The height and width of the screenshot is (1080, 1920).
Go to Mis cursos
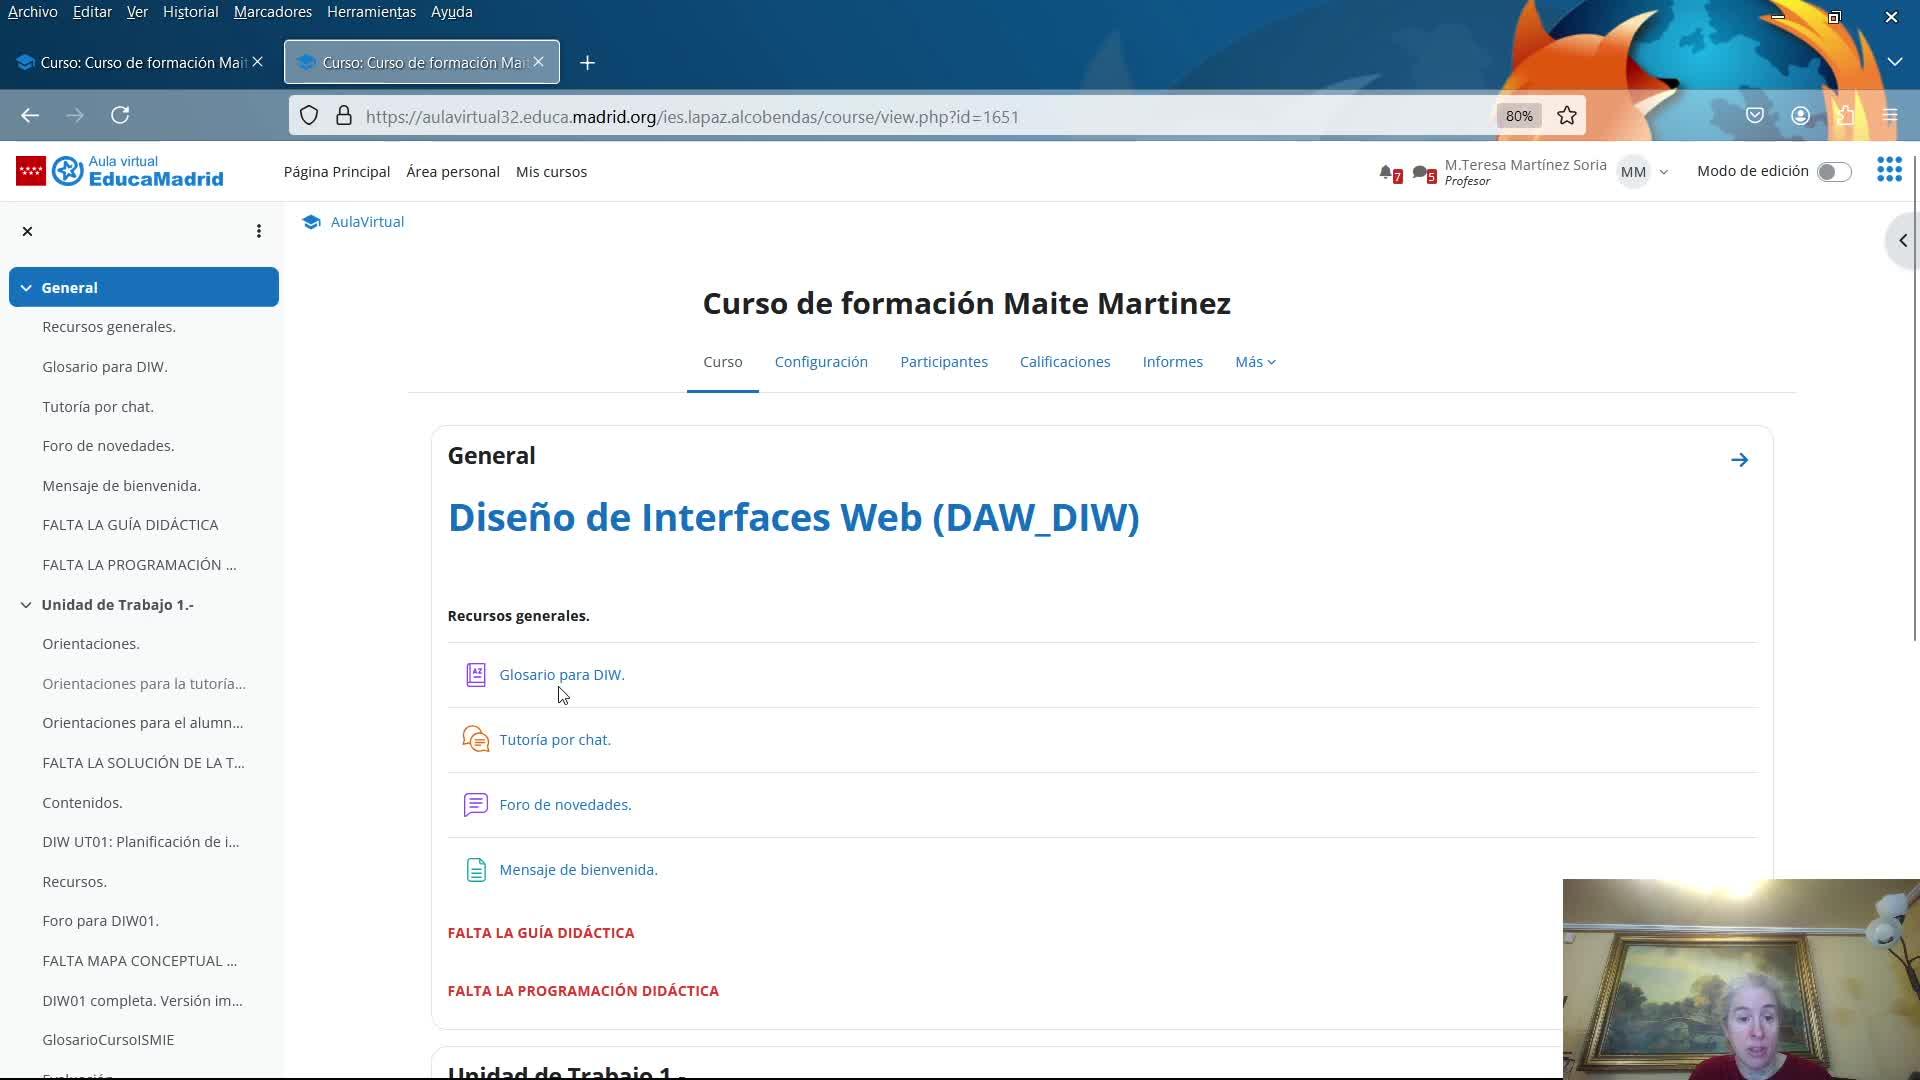point(551,172)
